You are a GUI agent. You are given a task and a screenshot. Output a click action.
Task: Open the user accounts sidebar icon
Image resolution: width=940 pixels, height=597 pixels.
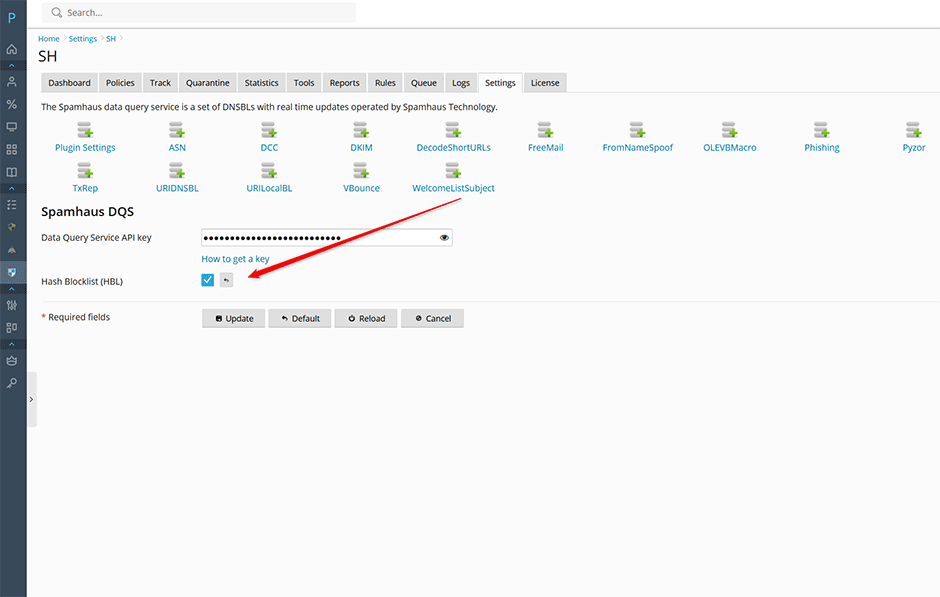pyautogui.click(x=11, y=82)
